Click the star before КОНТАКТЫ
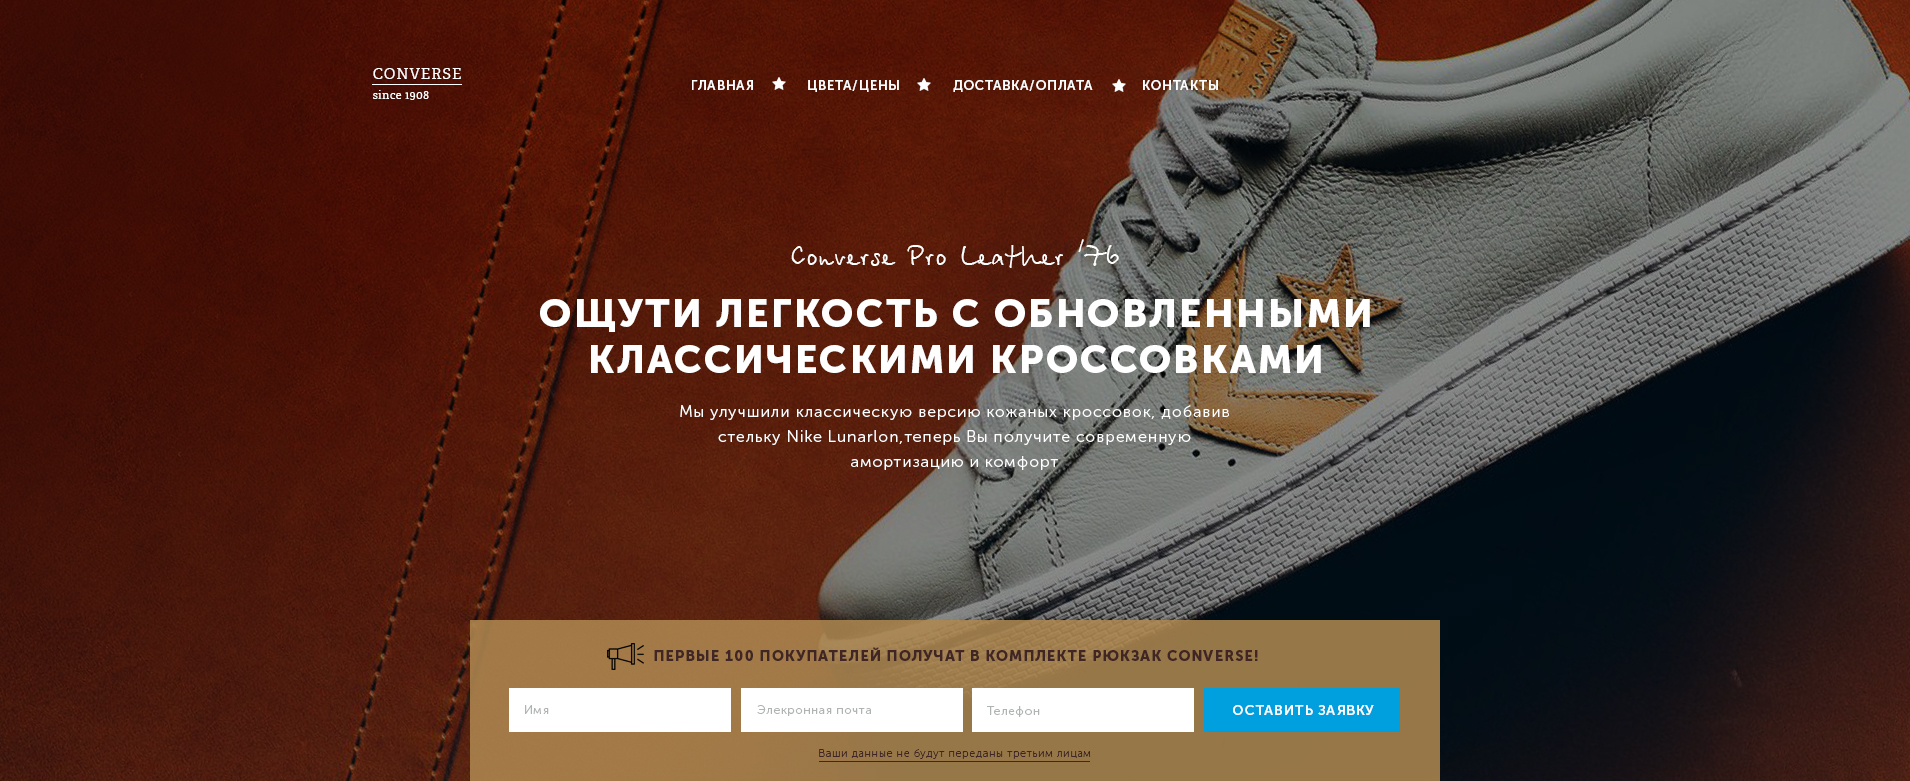The width and height of the screenshot is (1910, 781). click(1119, 86)
